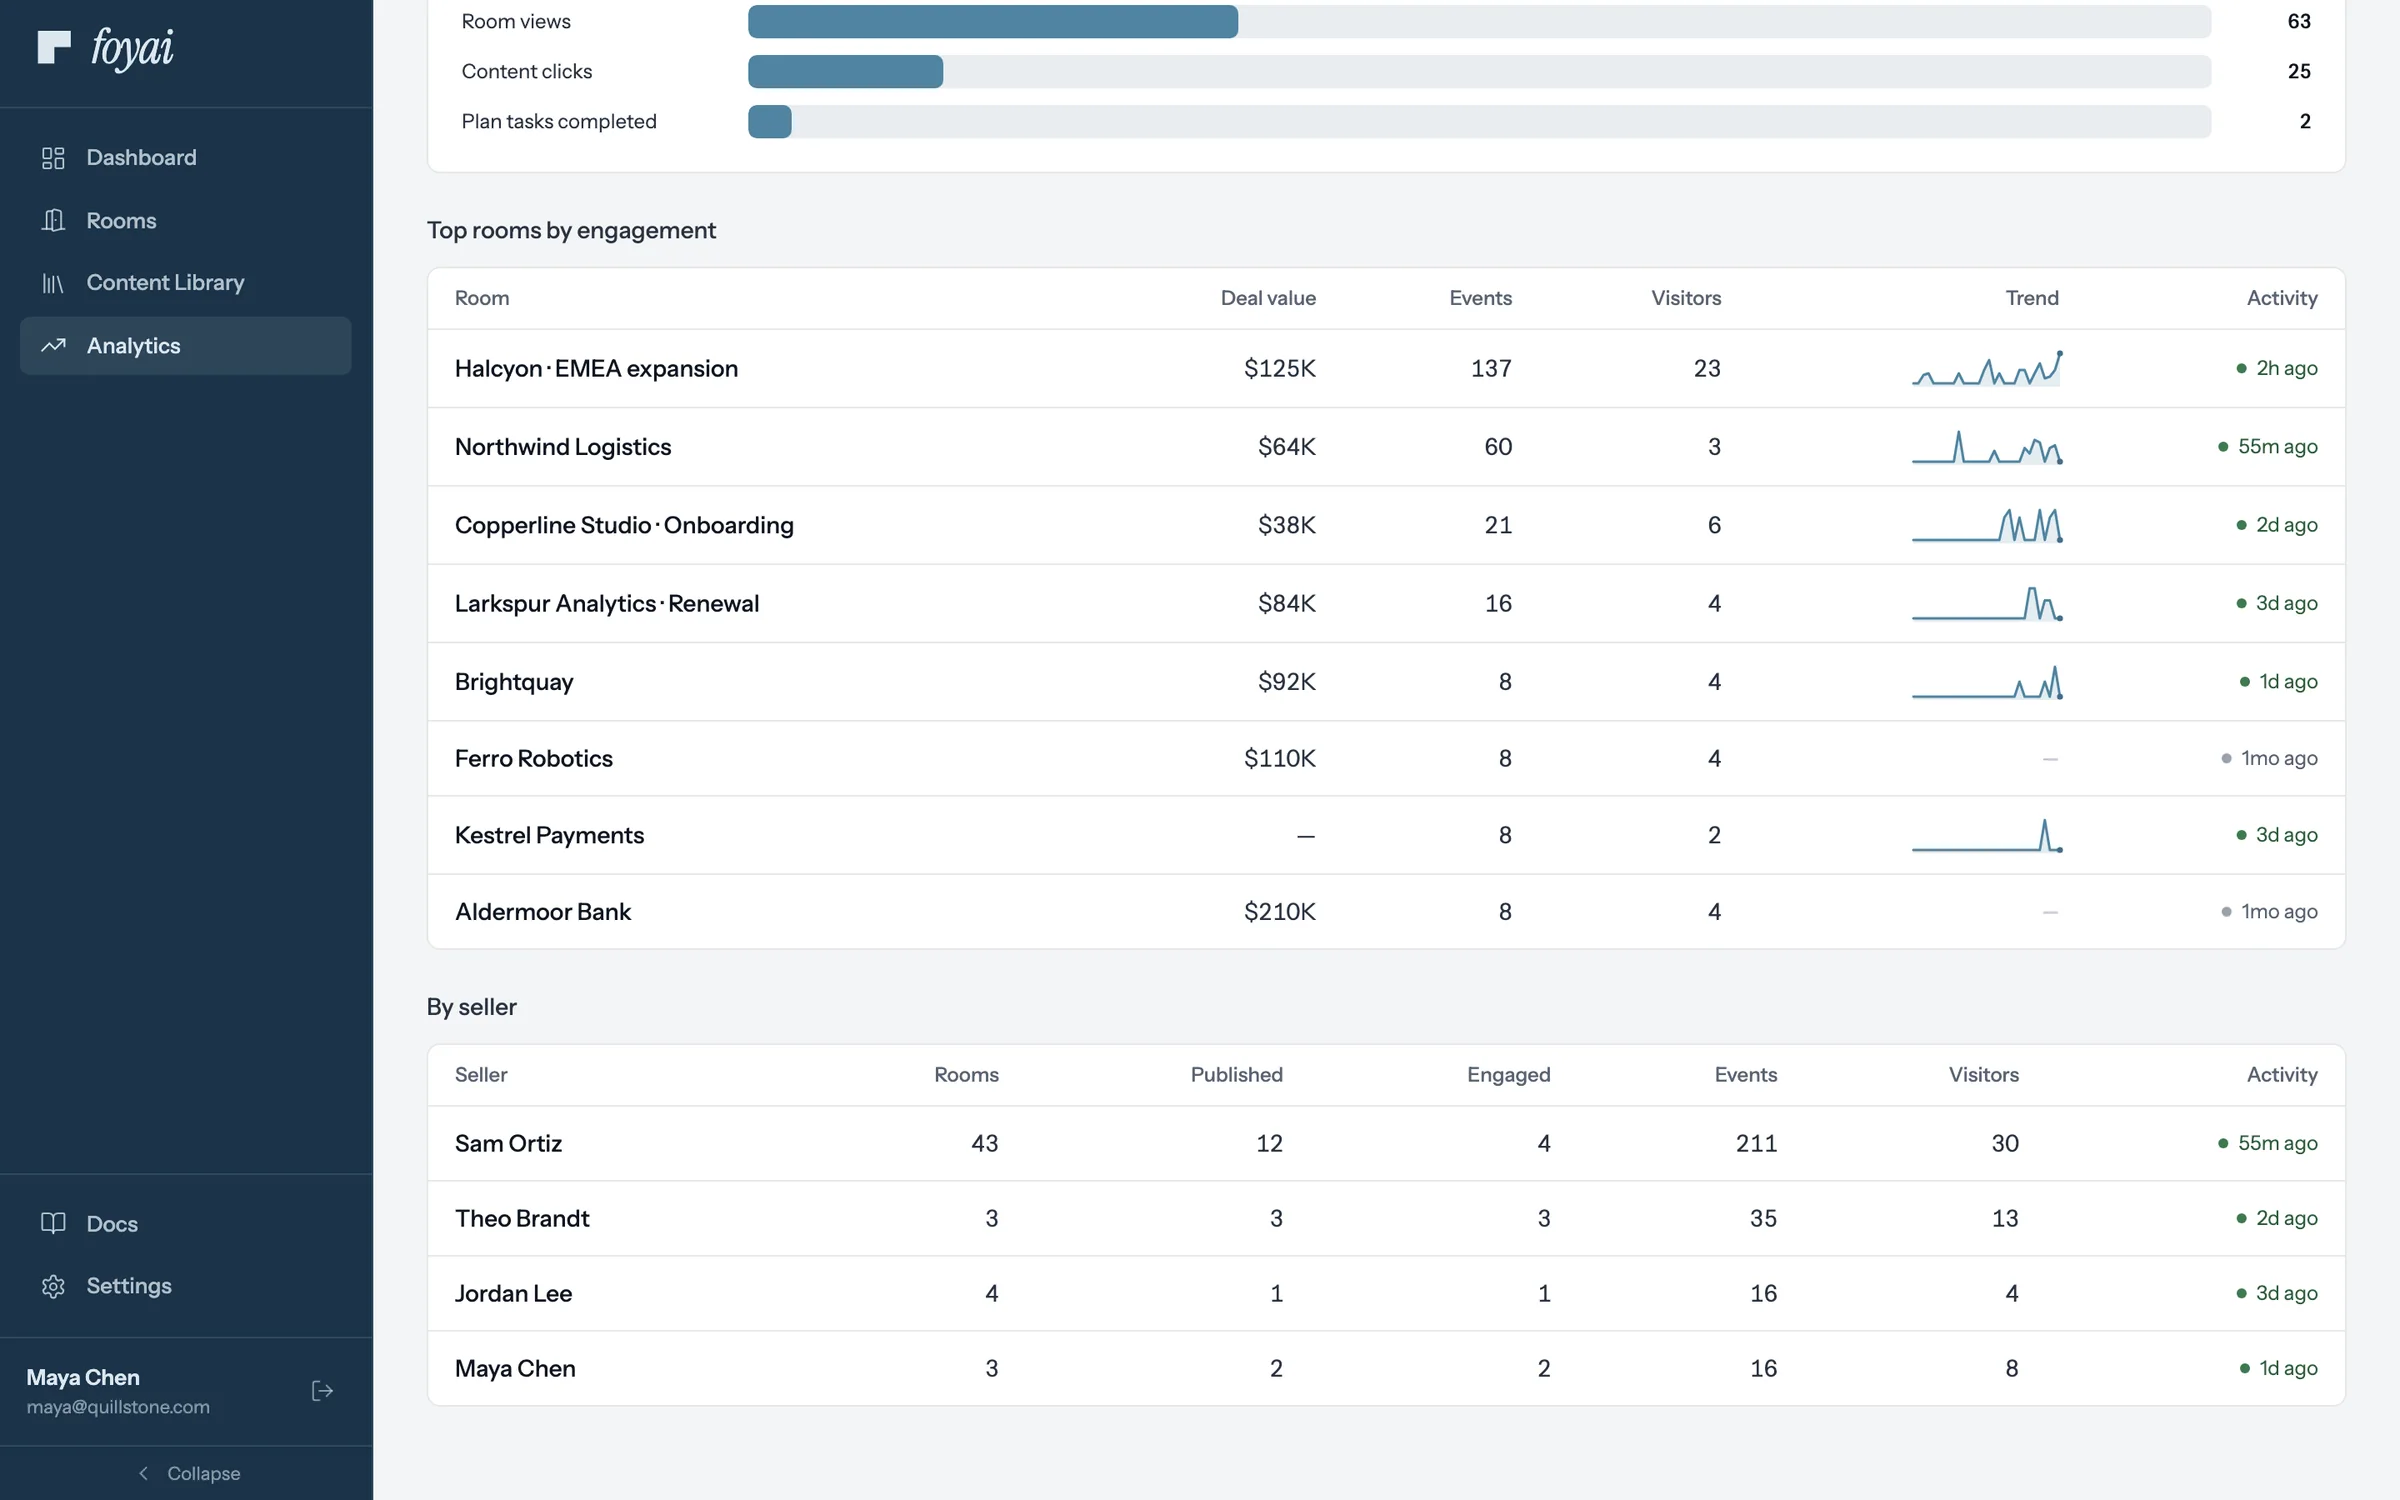Viewport: 2400px width, 1500px height.
Task: Go to the Dashboard menu label
Action: tap(141, 158)
